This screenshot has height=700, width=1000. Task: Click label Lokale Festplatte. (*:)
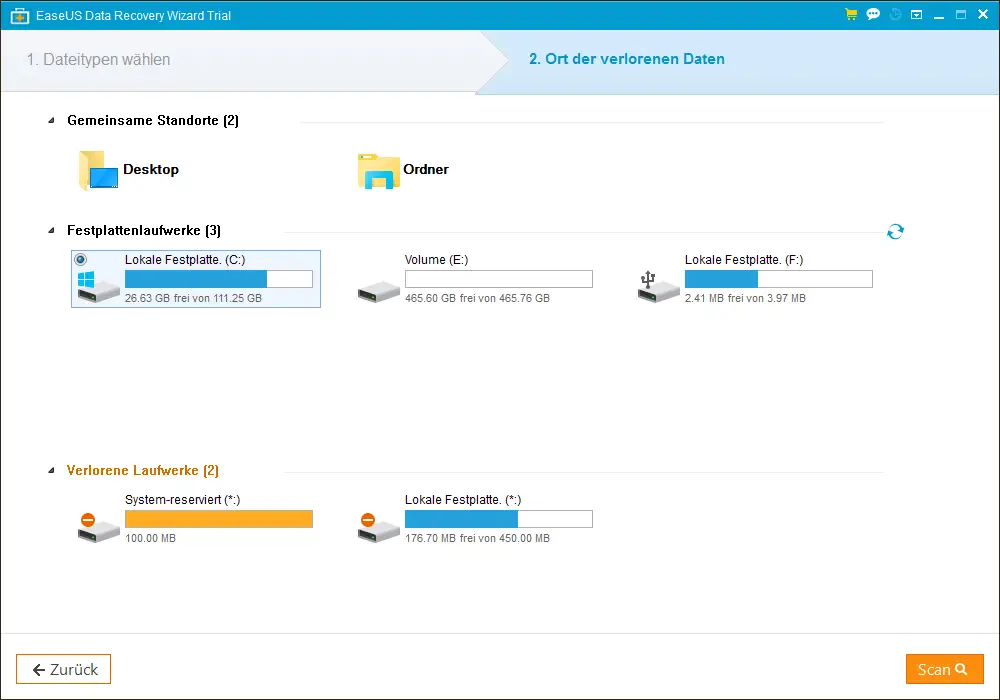click(463, 500)
